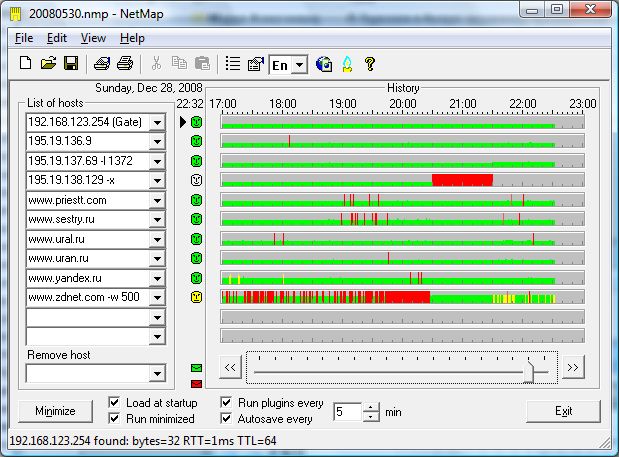Screen dimensions: 619x457
Task: Click the minutes interval input field
Action: tap(348, 412)
